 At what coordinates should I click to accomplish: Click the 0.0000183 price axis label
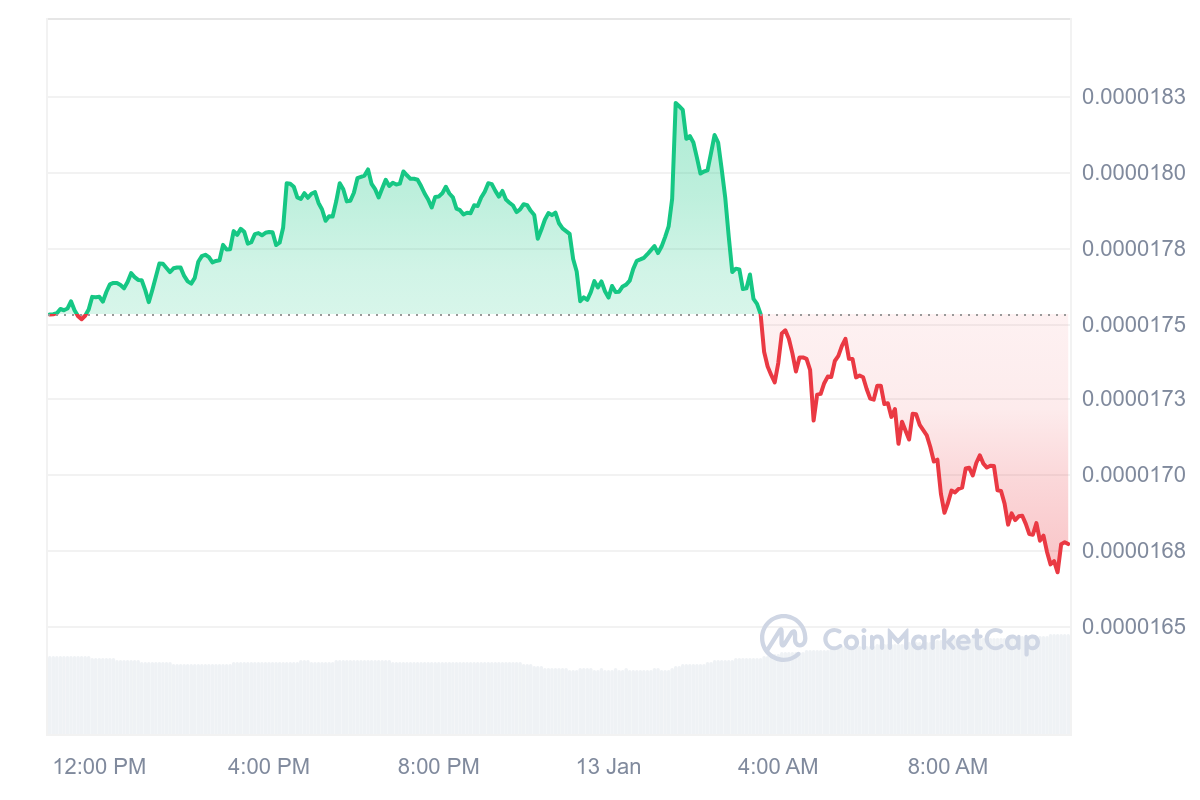tap(1133, 97)
